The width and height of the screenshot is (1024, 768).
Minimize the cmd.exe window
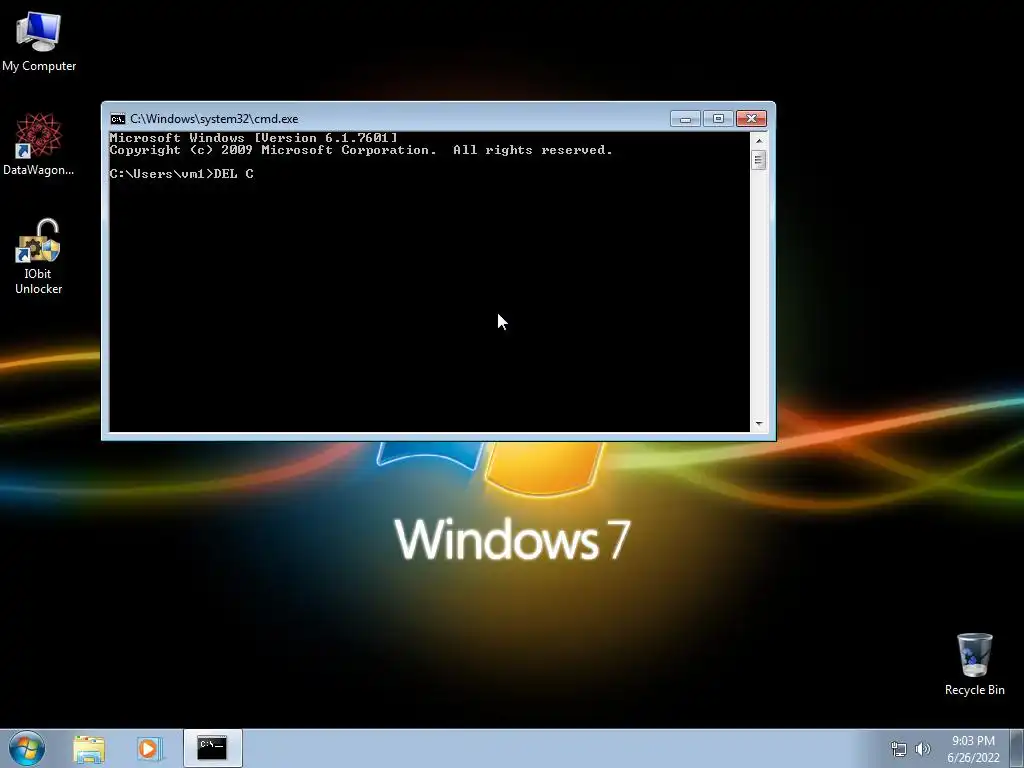click(685, 119)
